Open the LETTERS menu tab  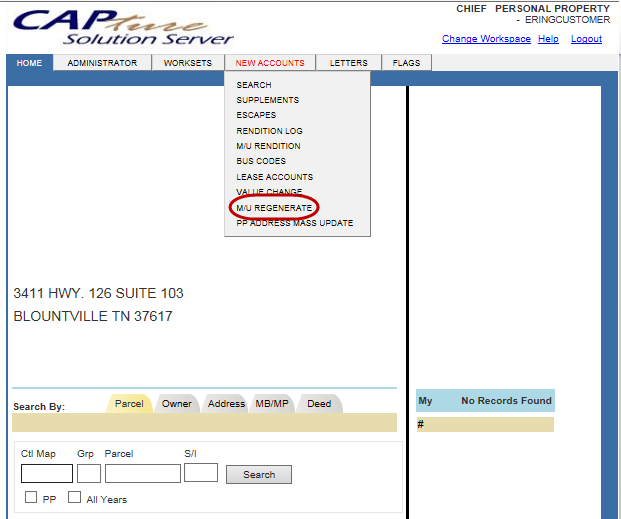(x=349, y=63)
